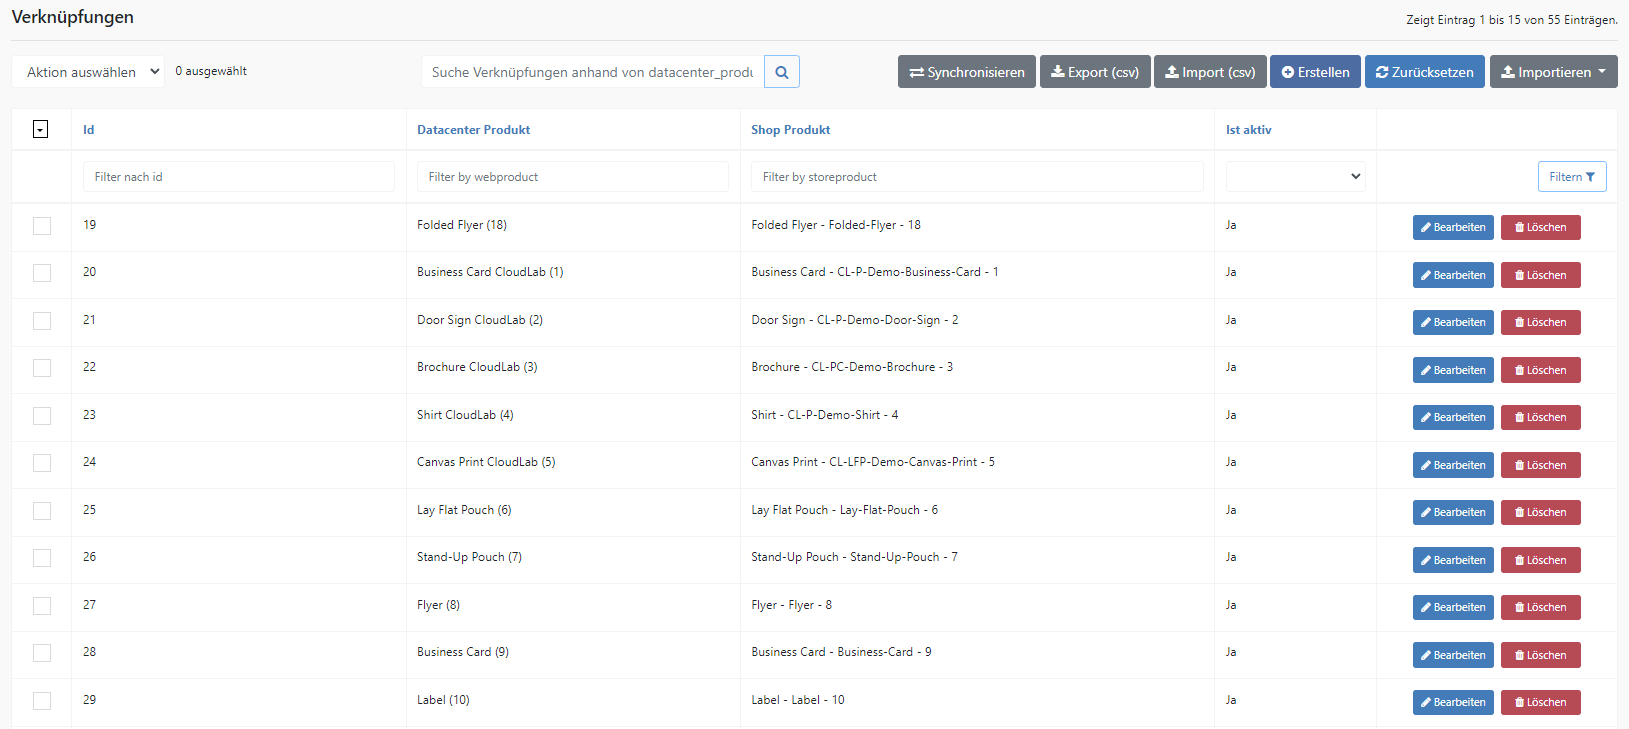Edit Business Card (9) via Bearbeiten
Image resolution: width=1629 pixels, height=729 pixels.
pos(1453,655)
